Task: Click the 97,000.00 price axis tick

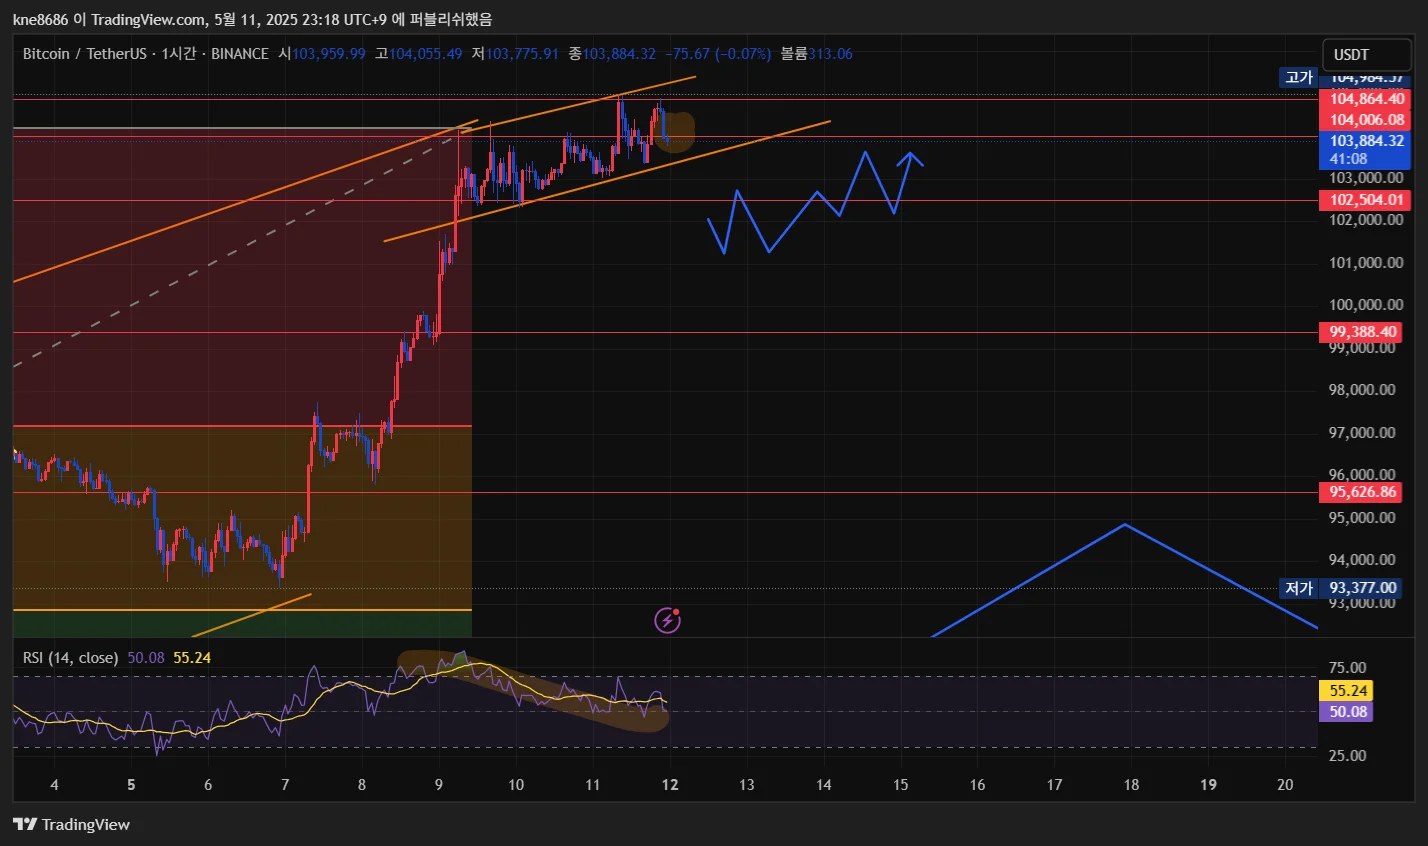Action: point(1362,433)
